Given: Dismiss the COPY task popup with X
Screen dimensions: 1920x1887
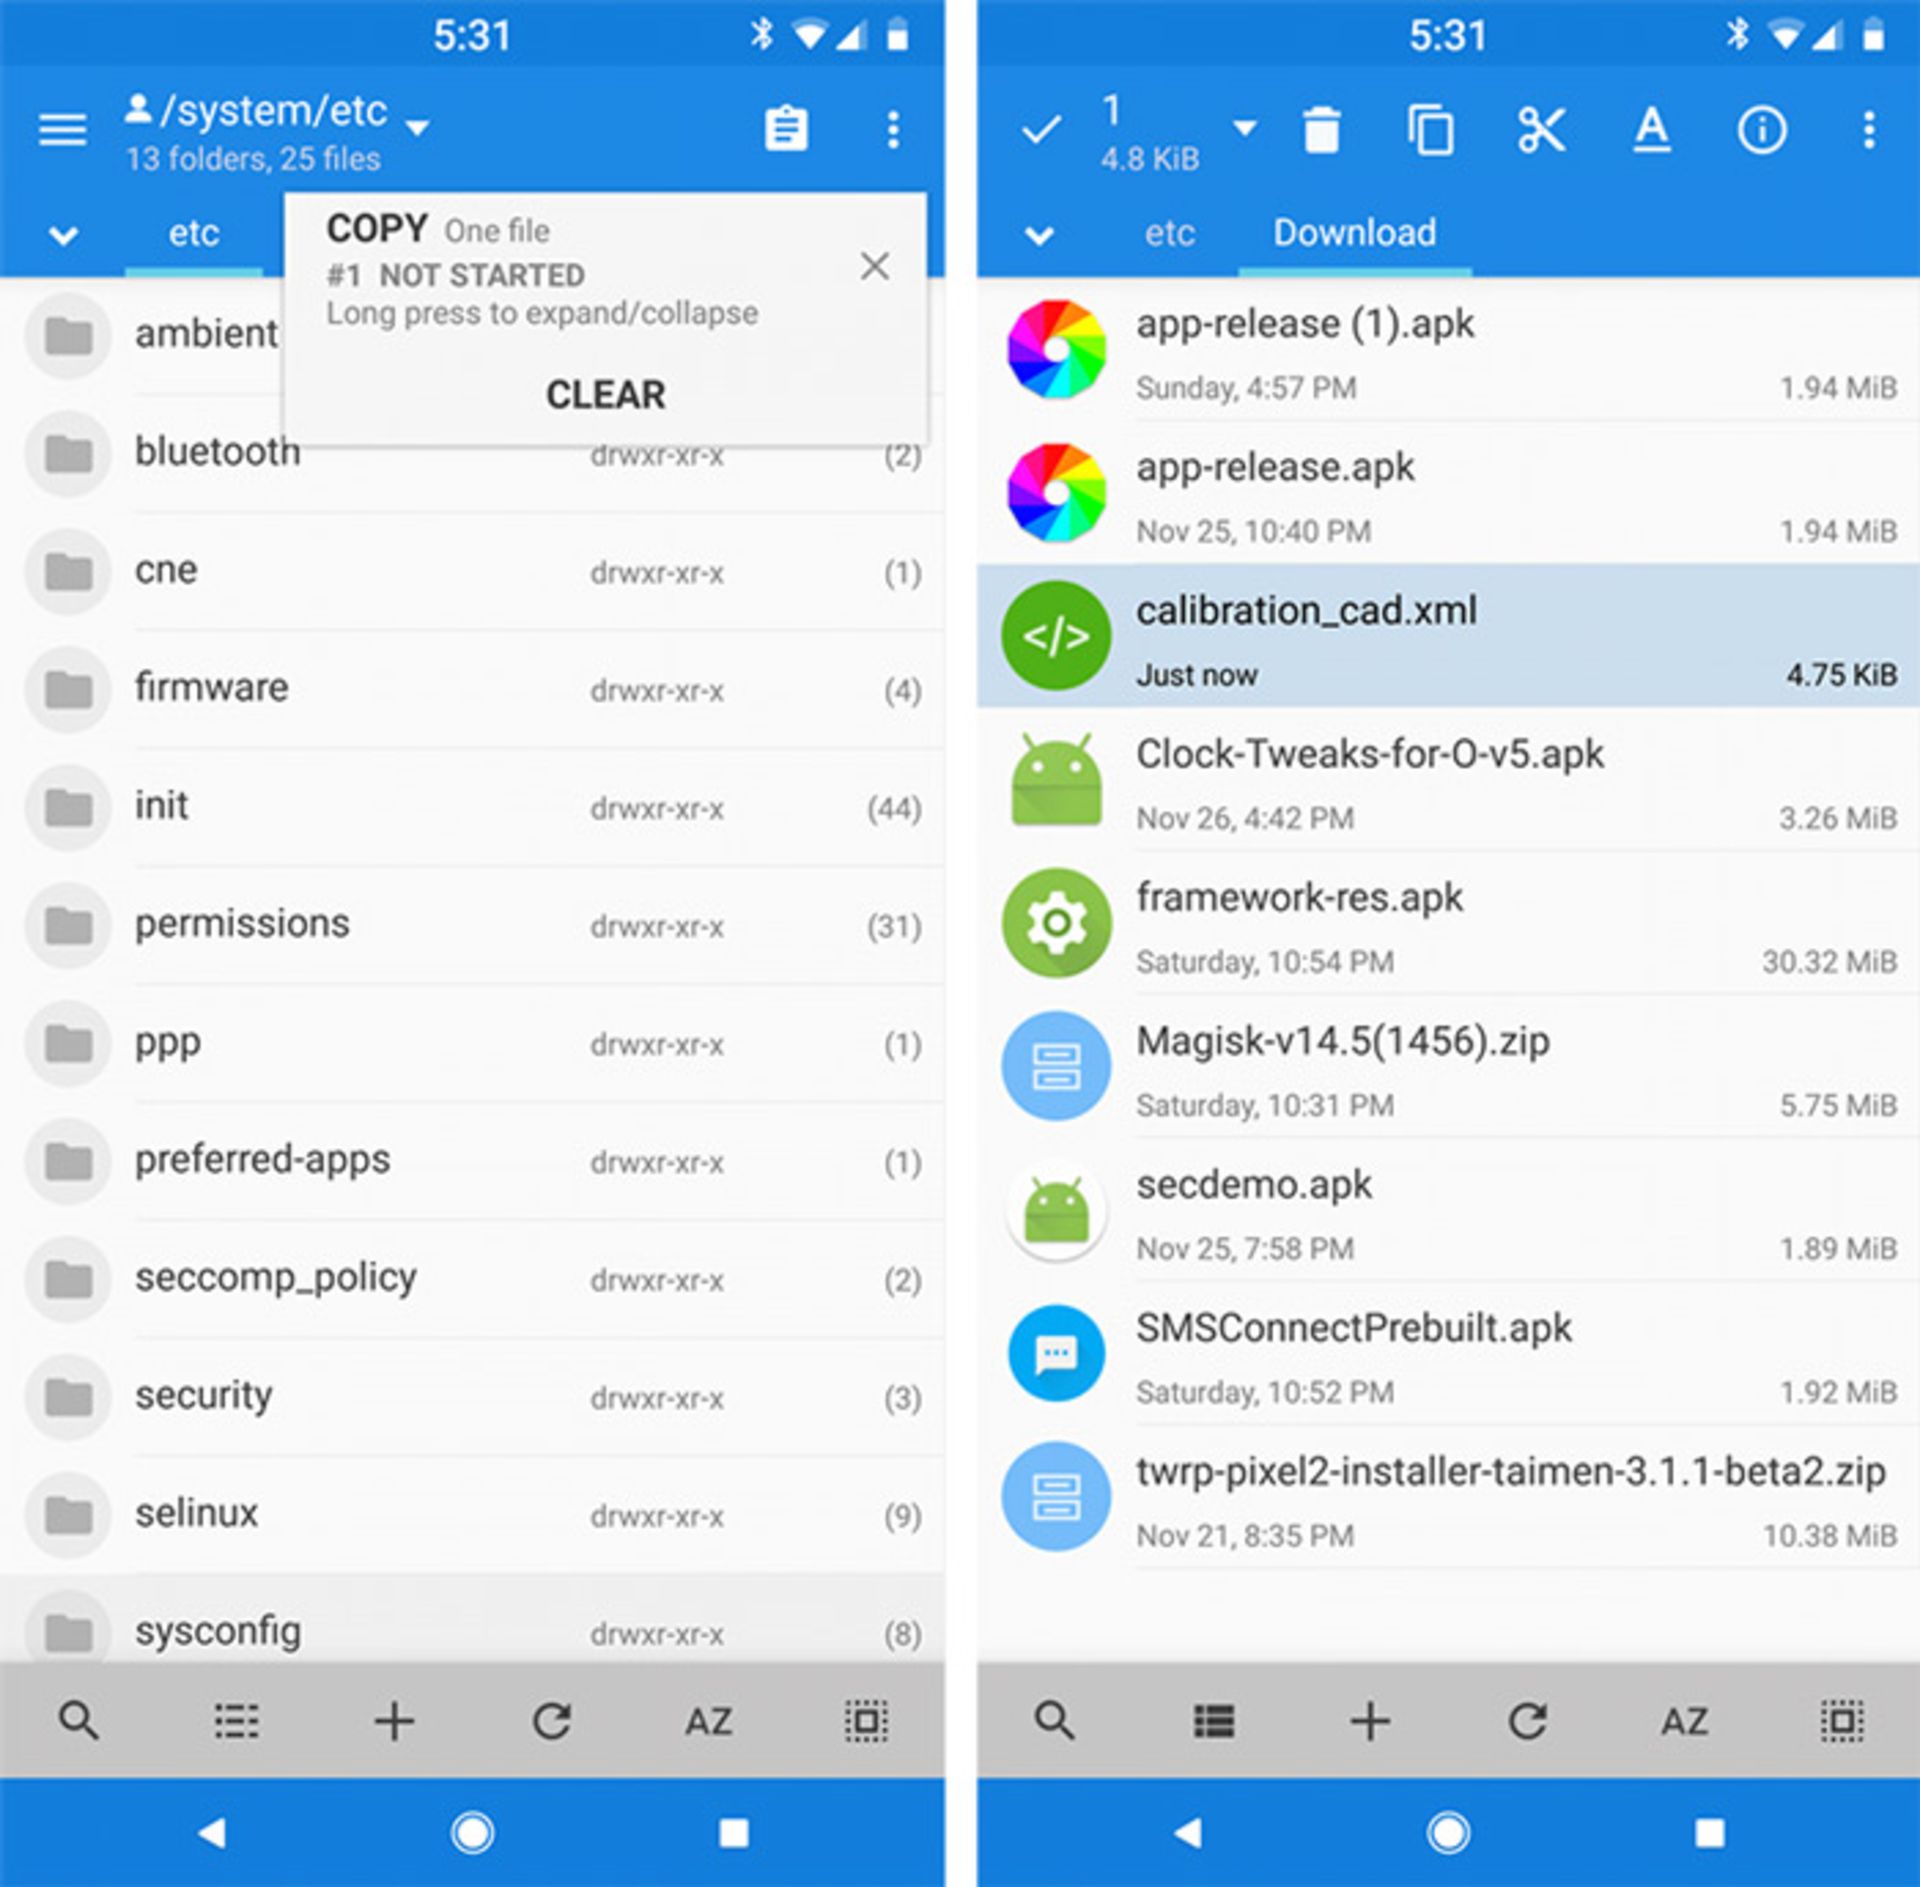Looking at the screenshot, I should point(874,266).
